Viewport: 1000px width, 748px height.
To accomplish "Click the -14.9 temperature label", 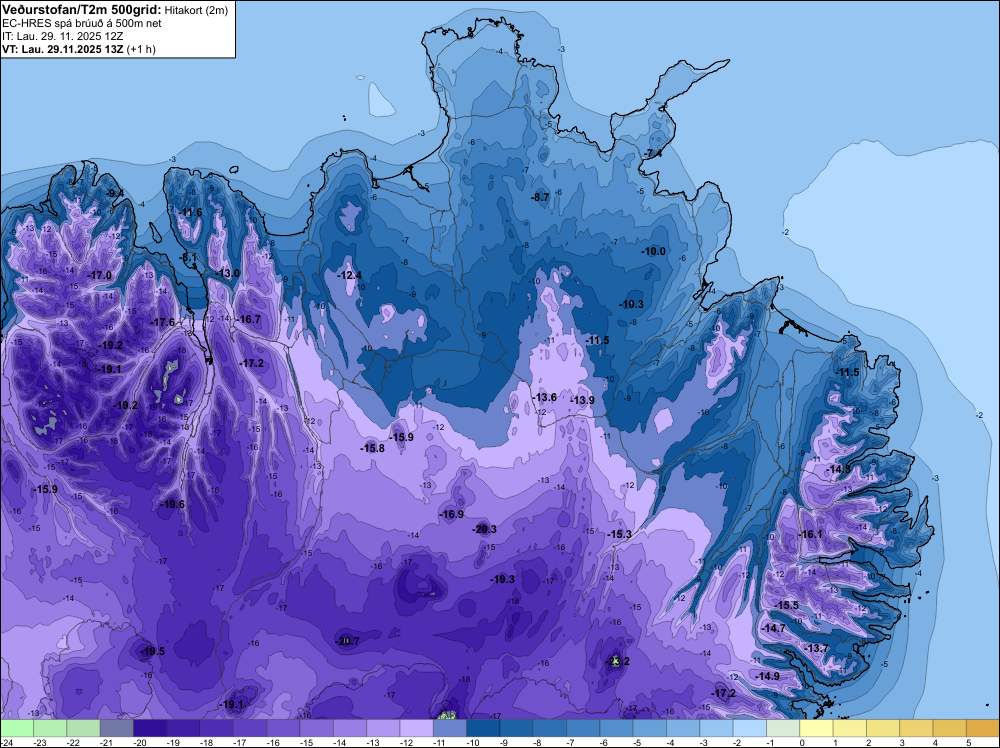I will [x=767, y=676].
